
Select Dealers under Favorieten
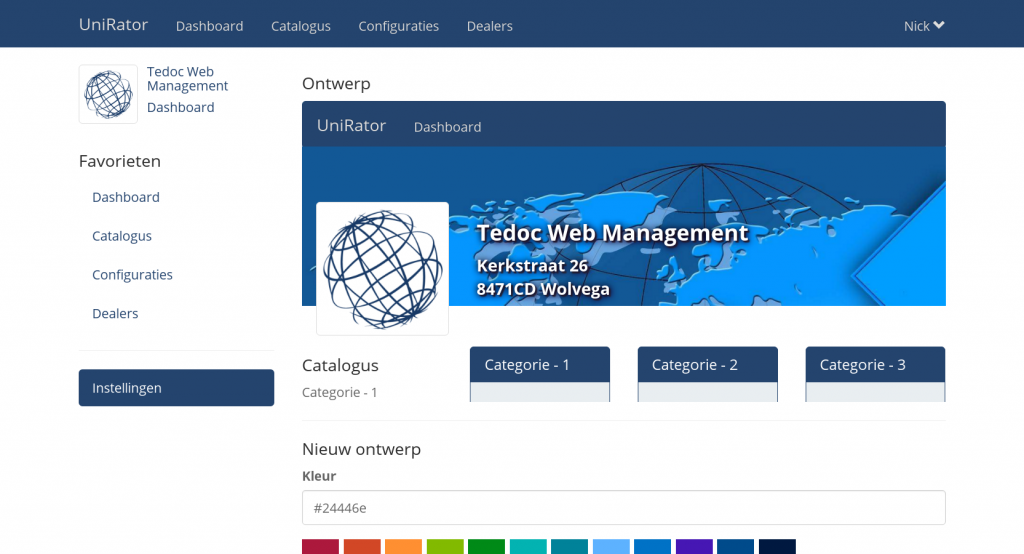pyautogui.click(x=115, y=314)
